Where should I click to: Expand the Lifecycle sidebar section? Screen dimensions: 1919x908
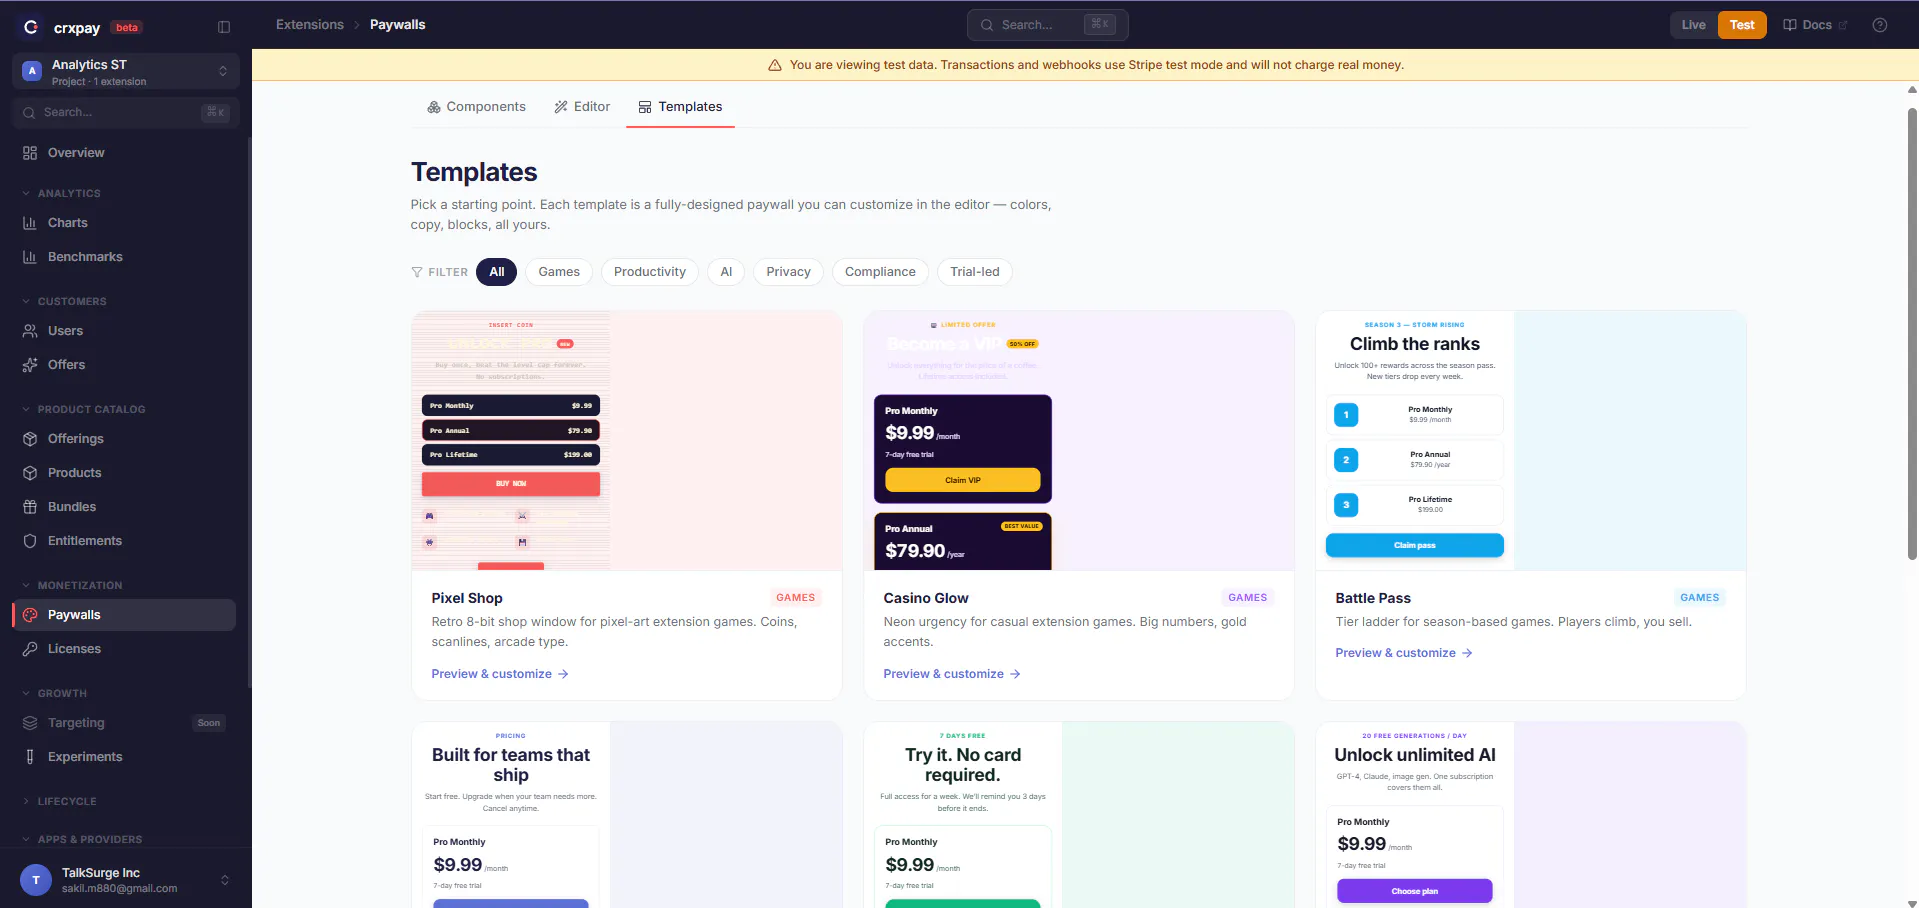coord(60,801)
